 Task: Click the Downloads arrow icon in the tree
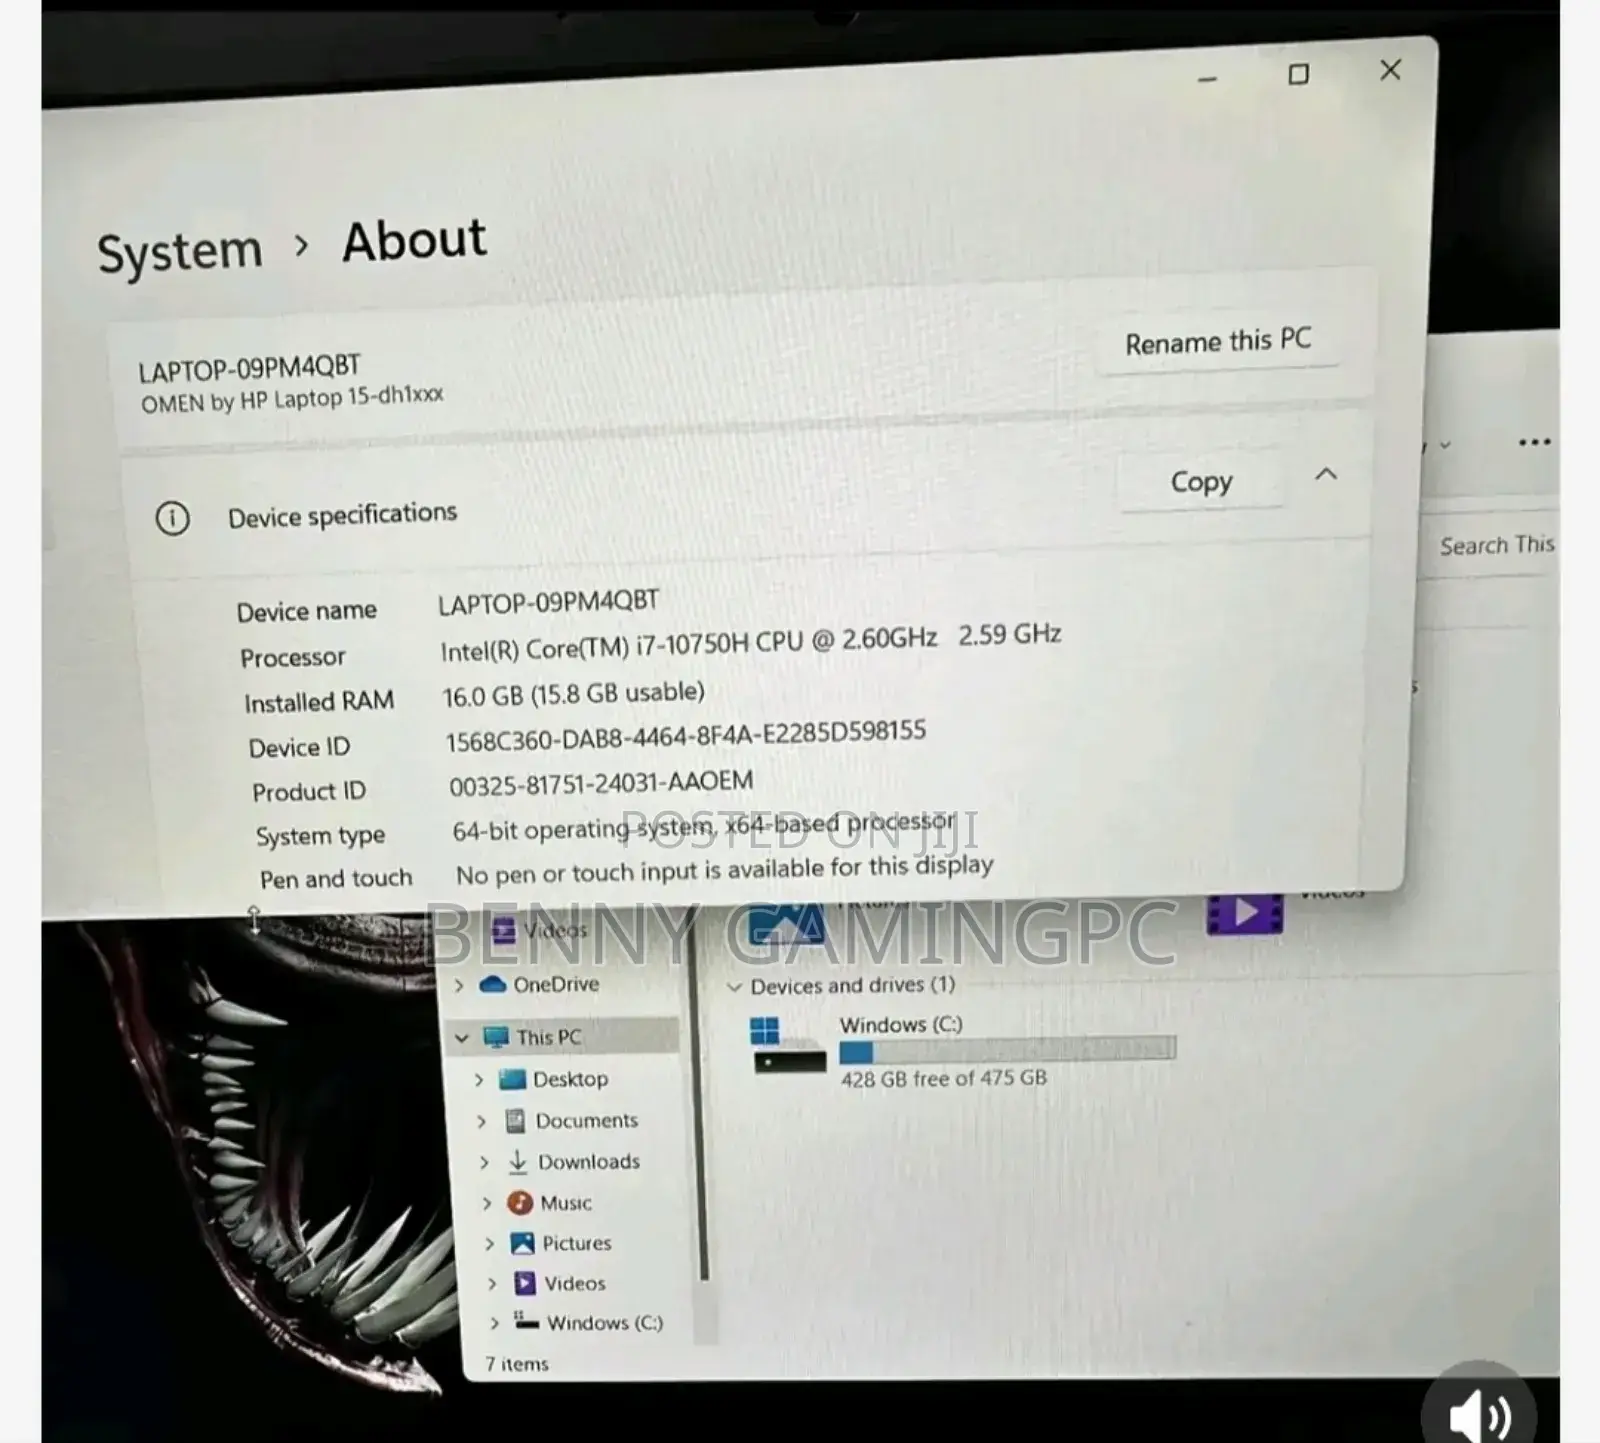point(517,1162)
